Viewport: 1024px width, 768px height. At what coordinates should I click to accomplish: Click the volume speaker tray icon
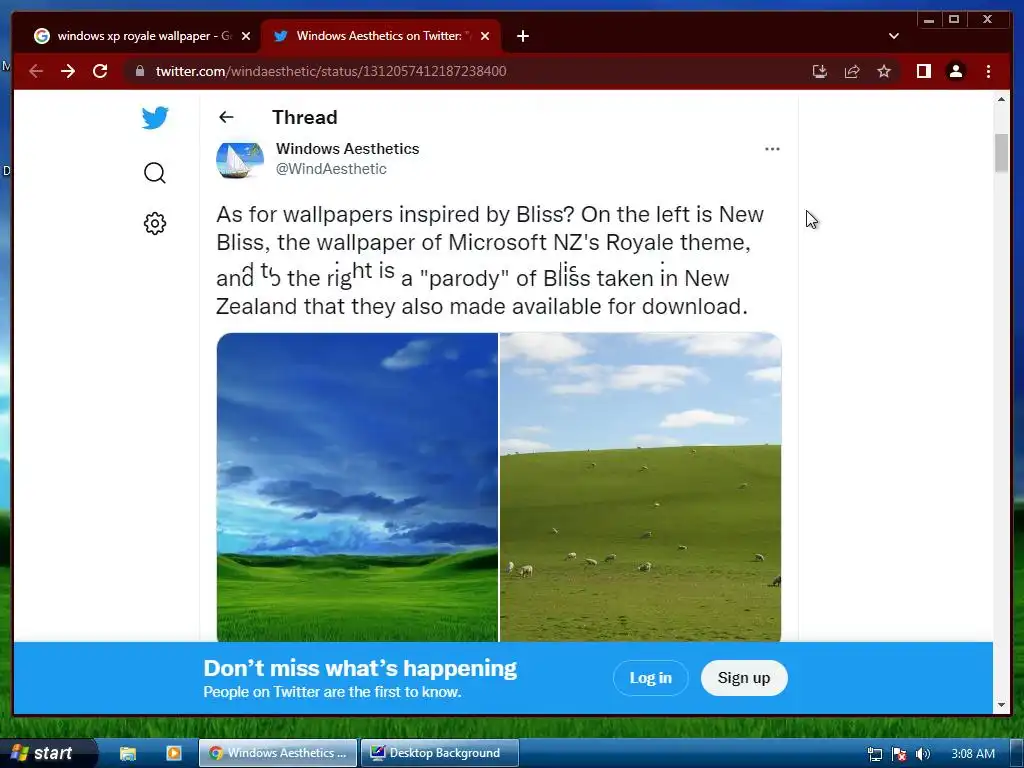point(922,754)
